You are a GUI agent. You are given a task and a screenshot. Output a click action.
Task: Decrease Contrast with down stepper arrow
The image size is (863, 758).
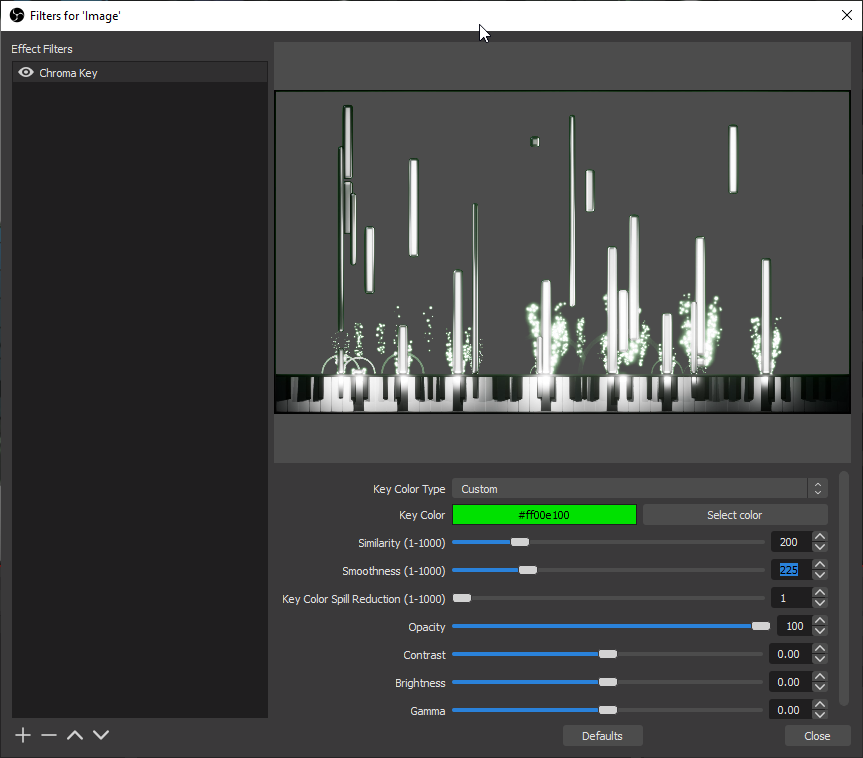click(x=820, y=659)
